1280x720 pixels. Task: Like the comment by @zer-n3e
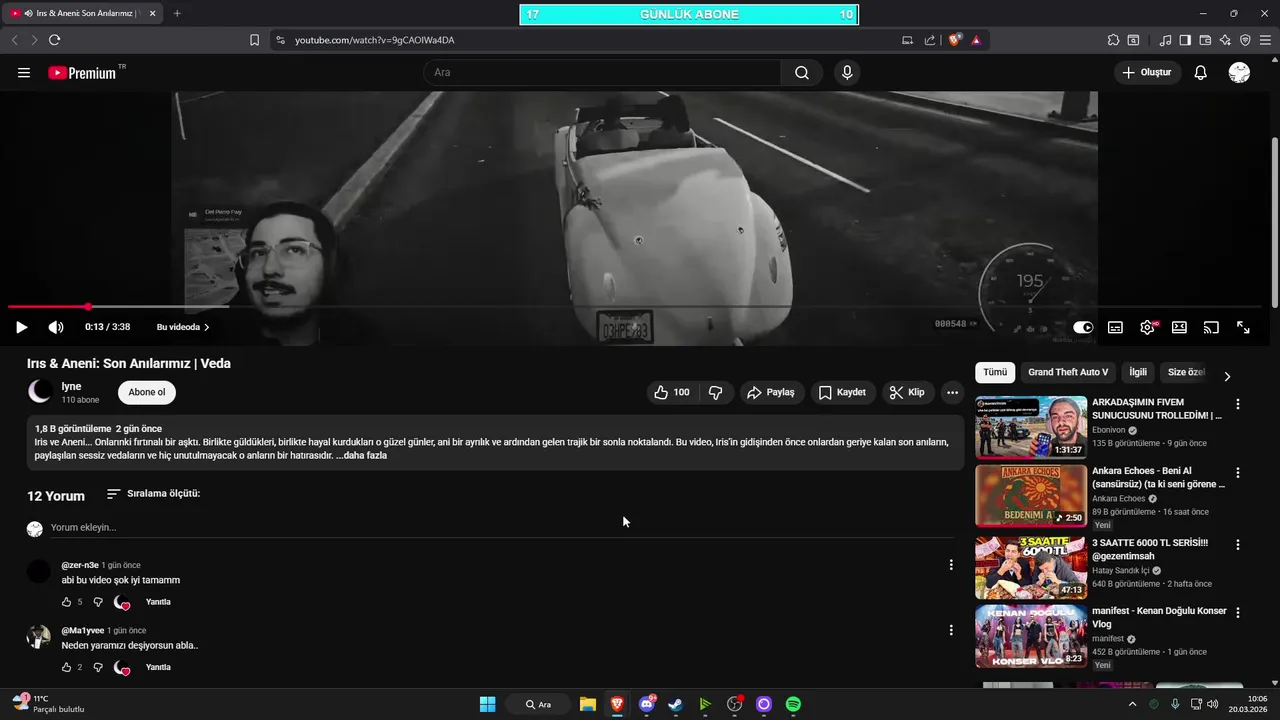67,602
